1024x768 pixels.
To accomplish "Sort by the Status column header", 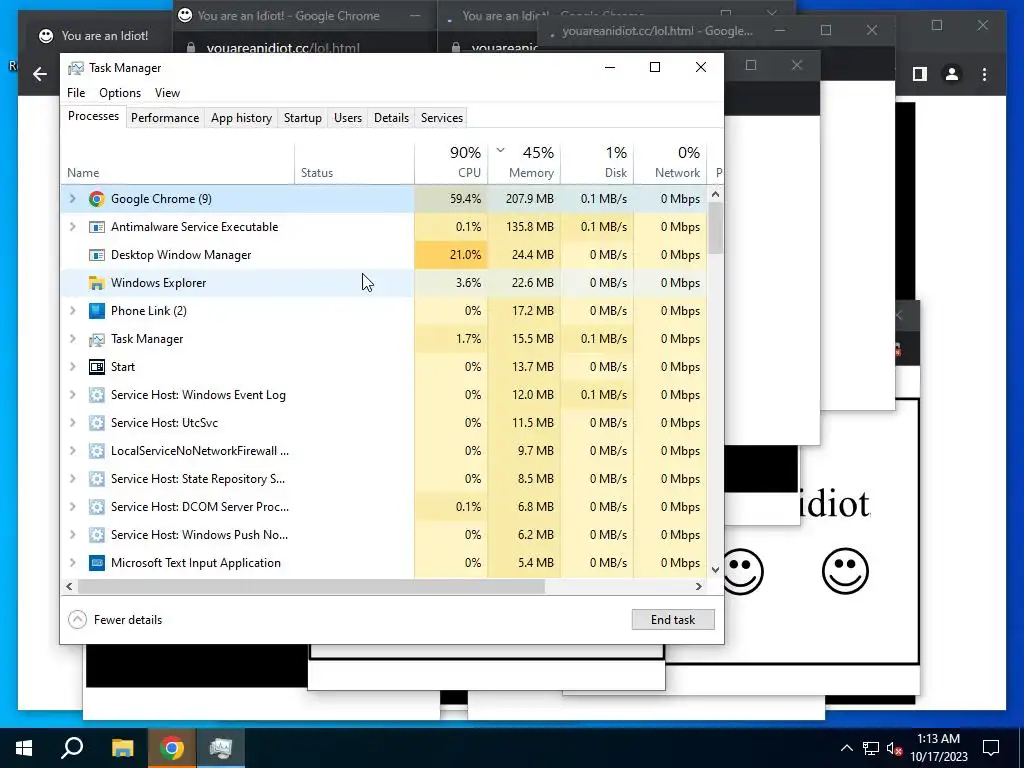I will click(355, 161).
